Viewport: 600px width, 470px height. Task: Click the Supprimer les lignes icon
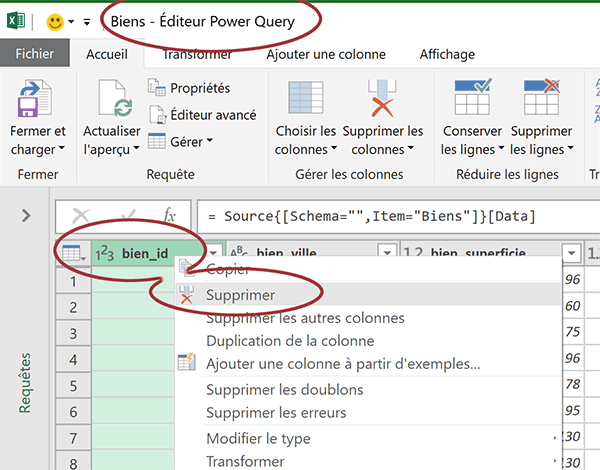pyautogui.click(x=541, y=97)
